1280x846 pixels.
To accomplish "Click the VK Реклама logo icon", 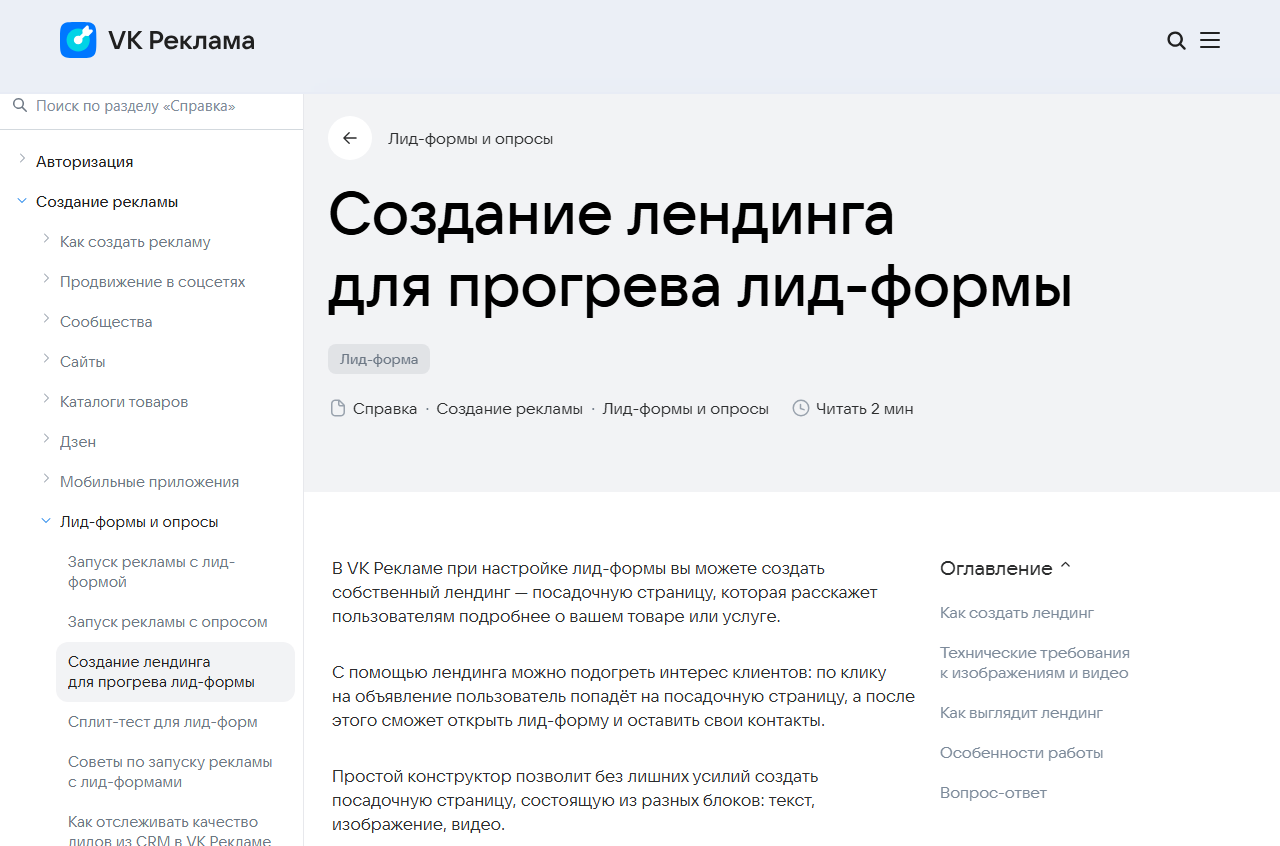I will click(x=78, y=40).
